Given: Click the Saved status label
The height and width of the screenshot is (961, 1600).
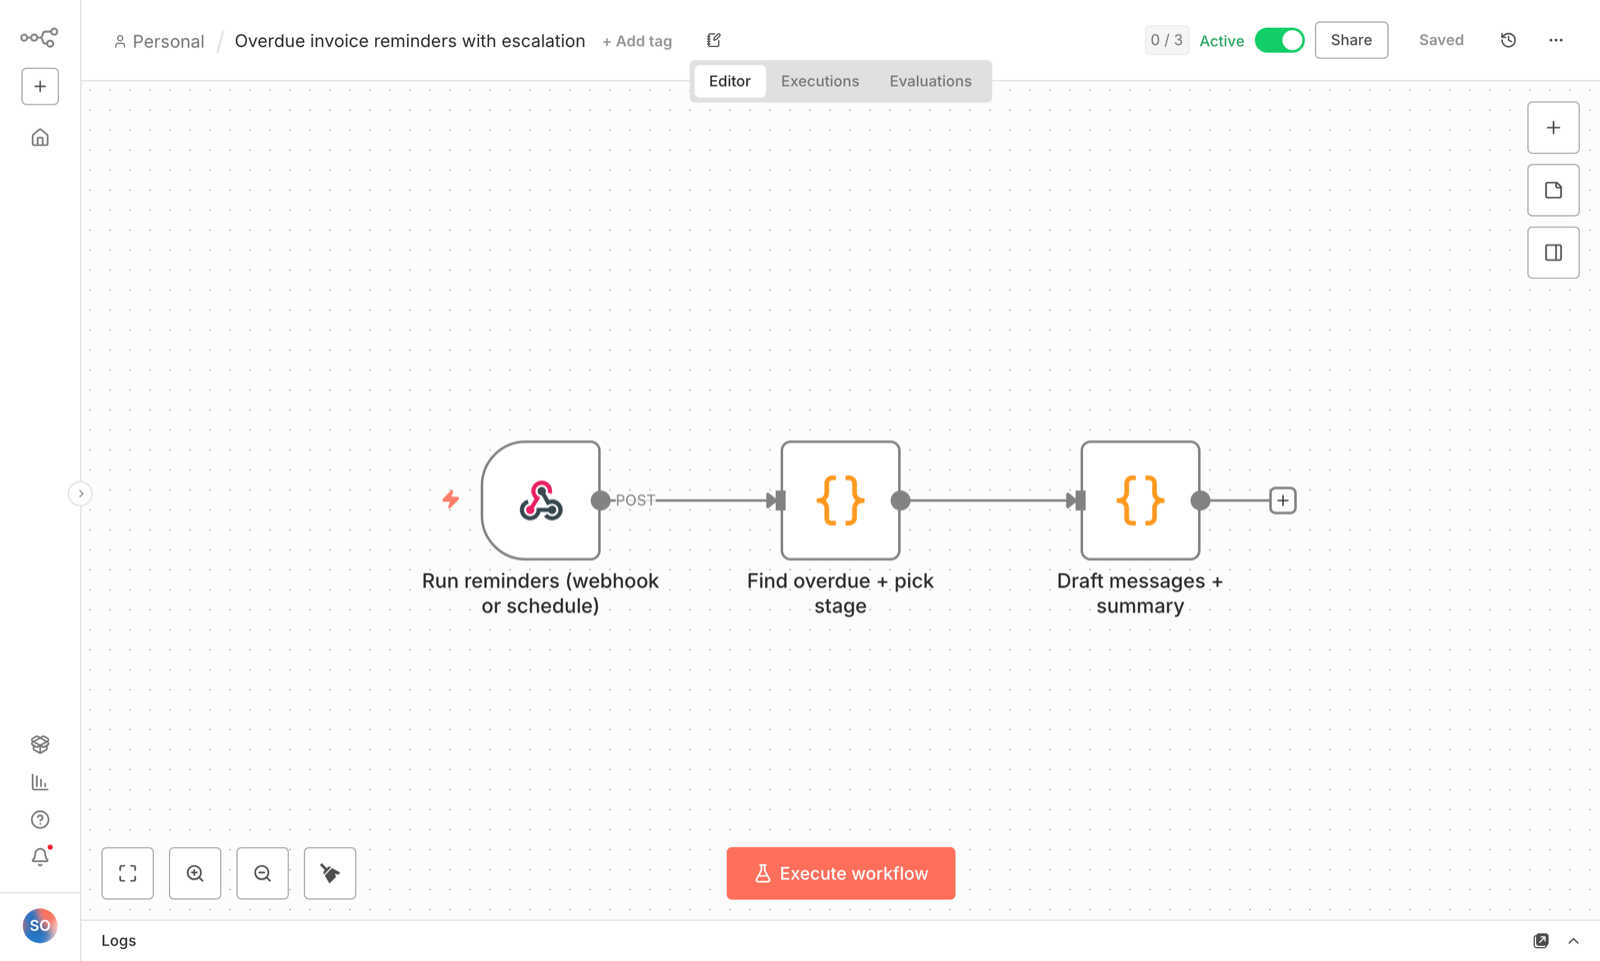Looking at the screenshot, I should click(1441, 40).
